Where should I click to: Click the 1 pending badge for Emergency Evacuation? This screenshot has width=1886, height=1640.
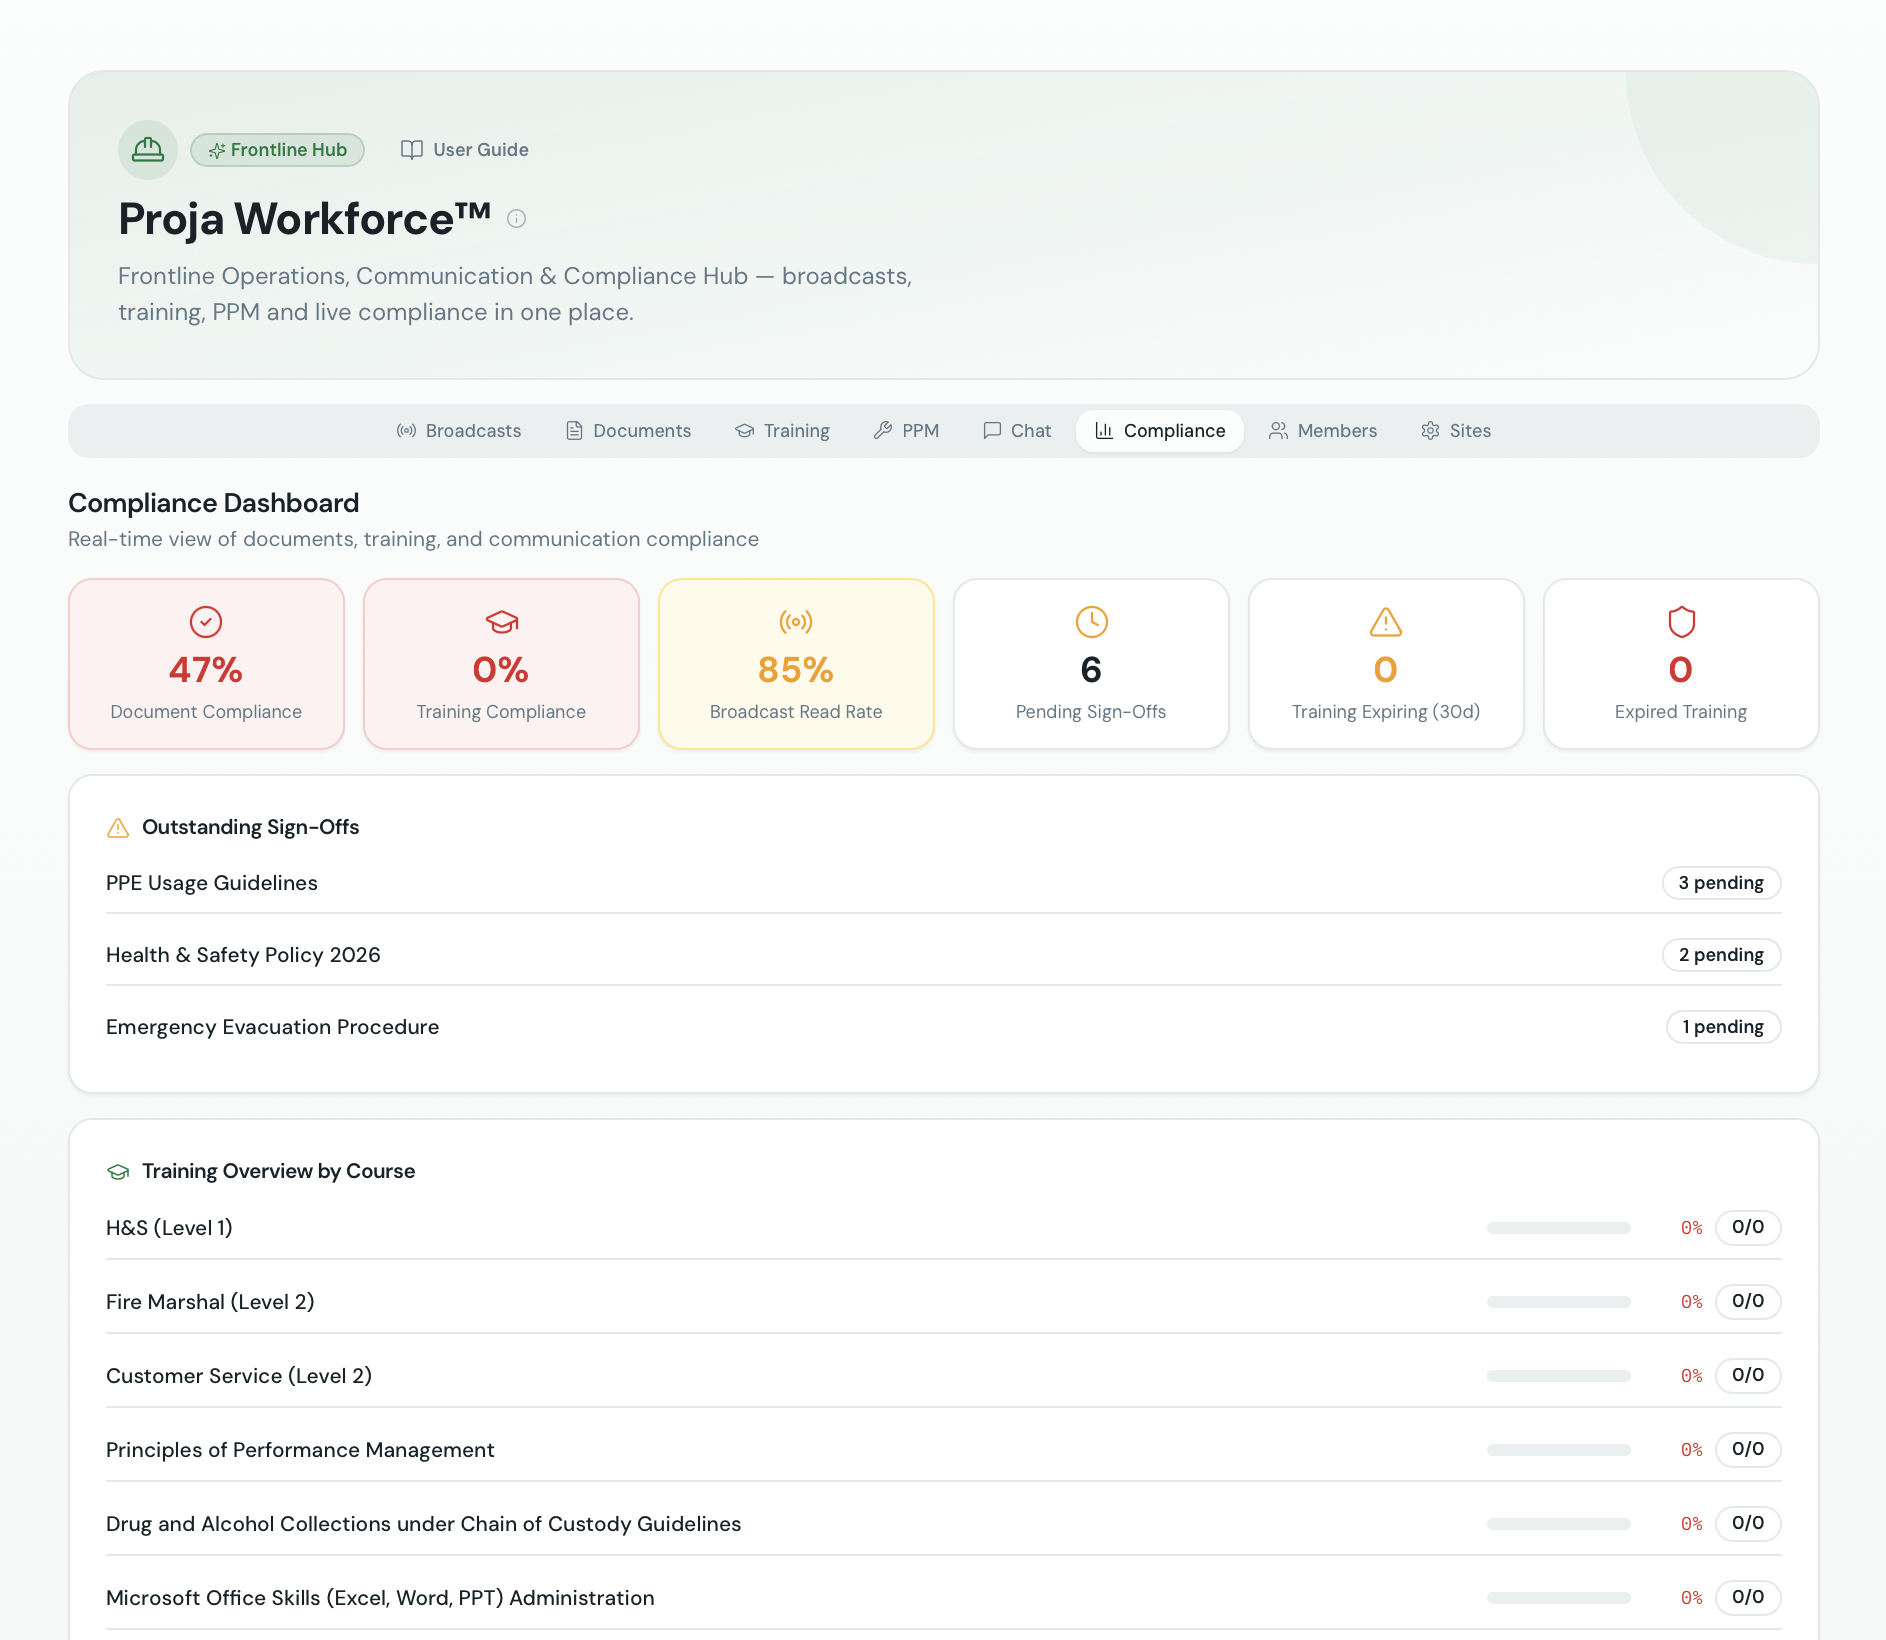point(1723,1027)
